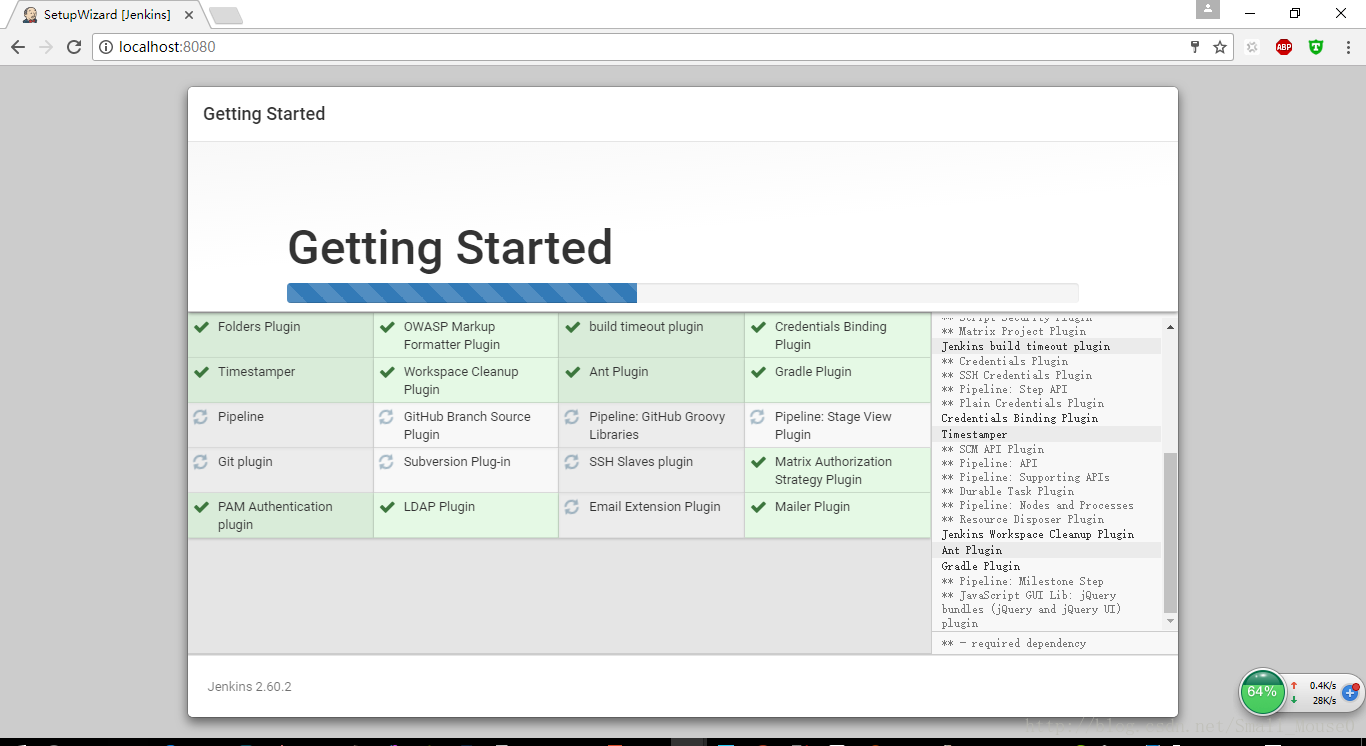This screenshot has width=1366, height=746.
Task: Open the Chrome menu dots
Action: [x=1346, y=47]
